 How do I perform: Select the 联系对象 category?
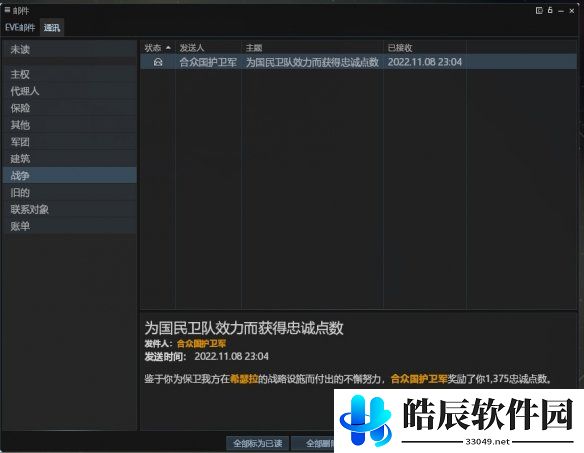[70, 209]
